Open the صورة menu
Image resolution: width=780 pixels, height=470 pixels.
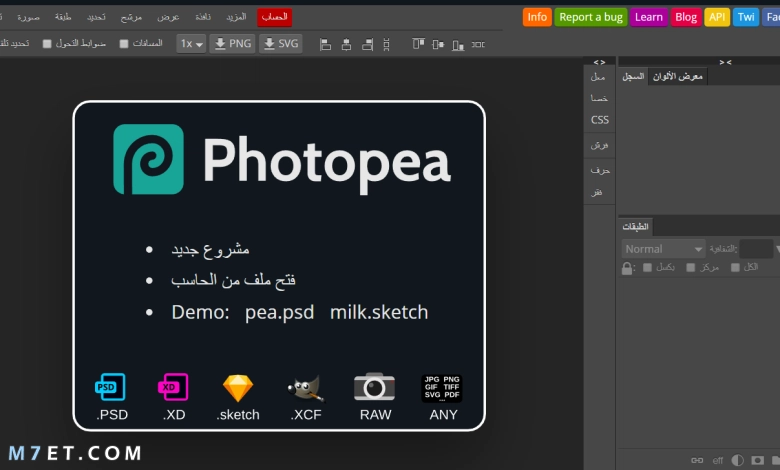pos(28,17)
